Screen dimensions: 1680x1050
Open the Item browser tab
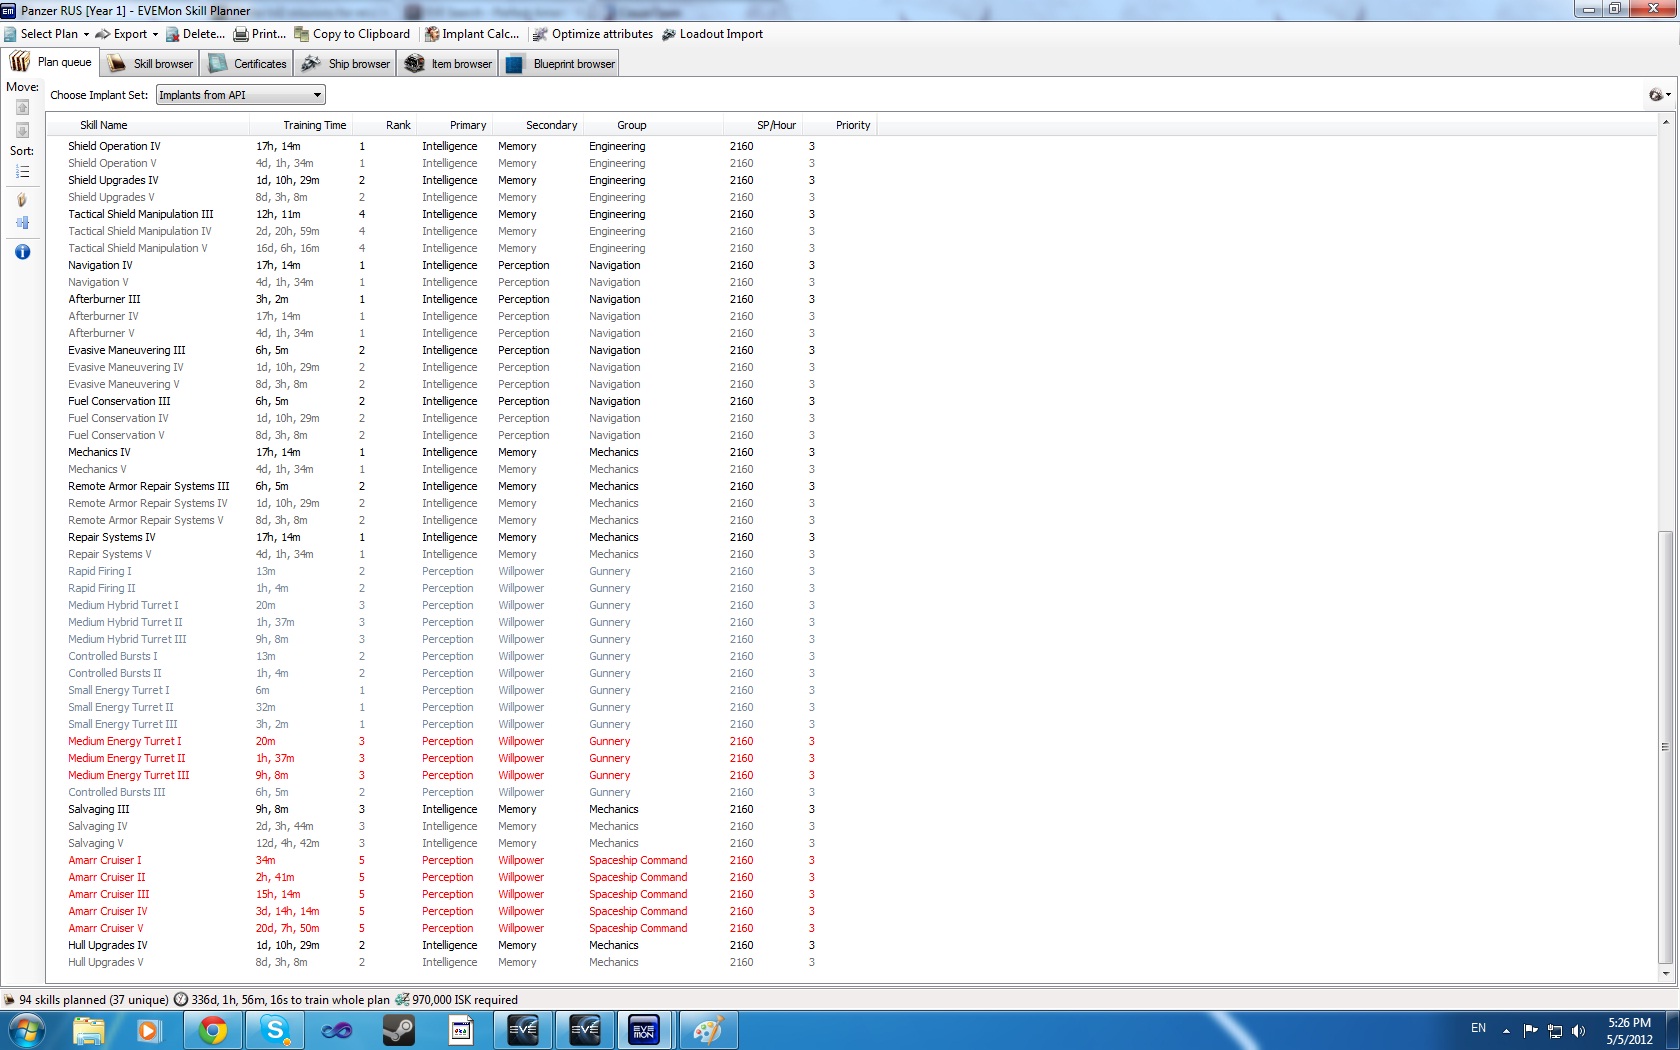448,64
